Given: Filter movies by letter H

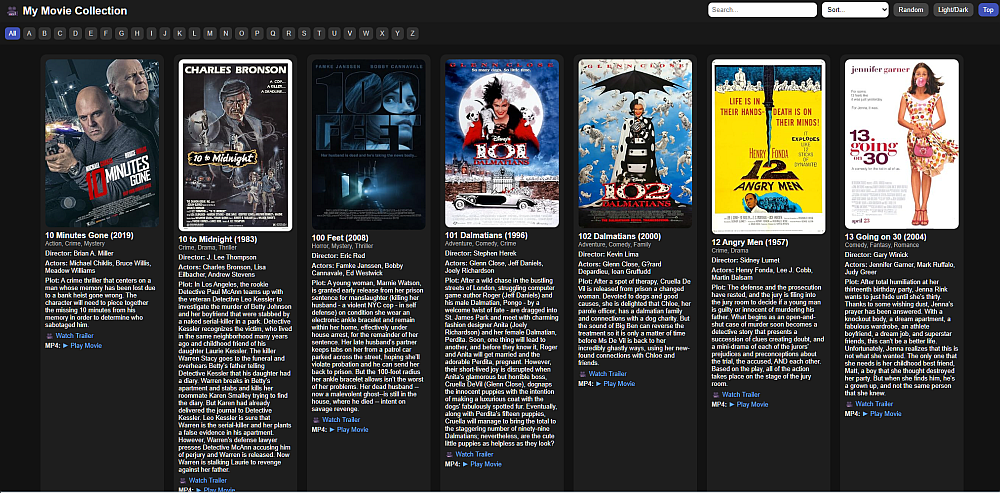Looking at the screenshot, I should [137, 34].
